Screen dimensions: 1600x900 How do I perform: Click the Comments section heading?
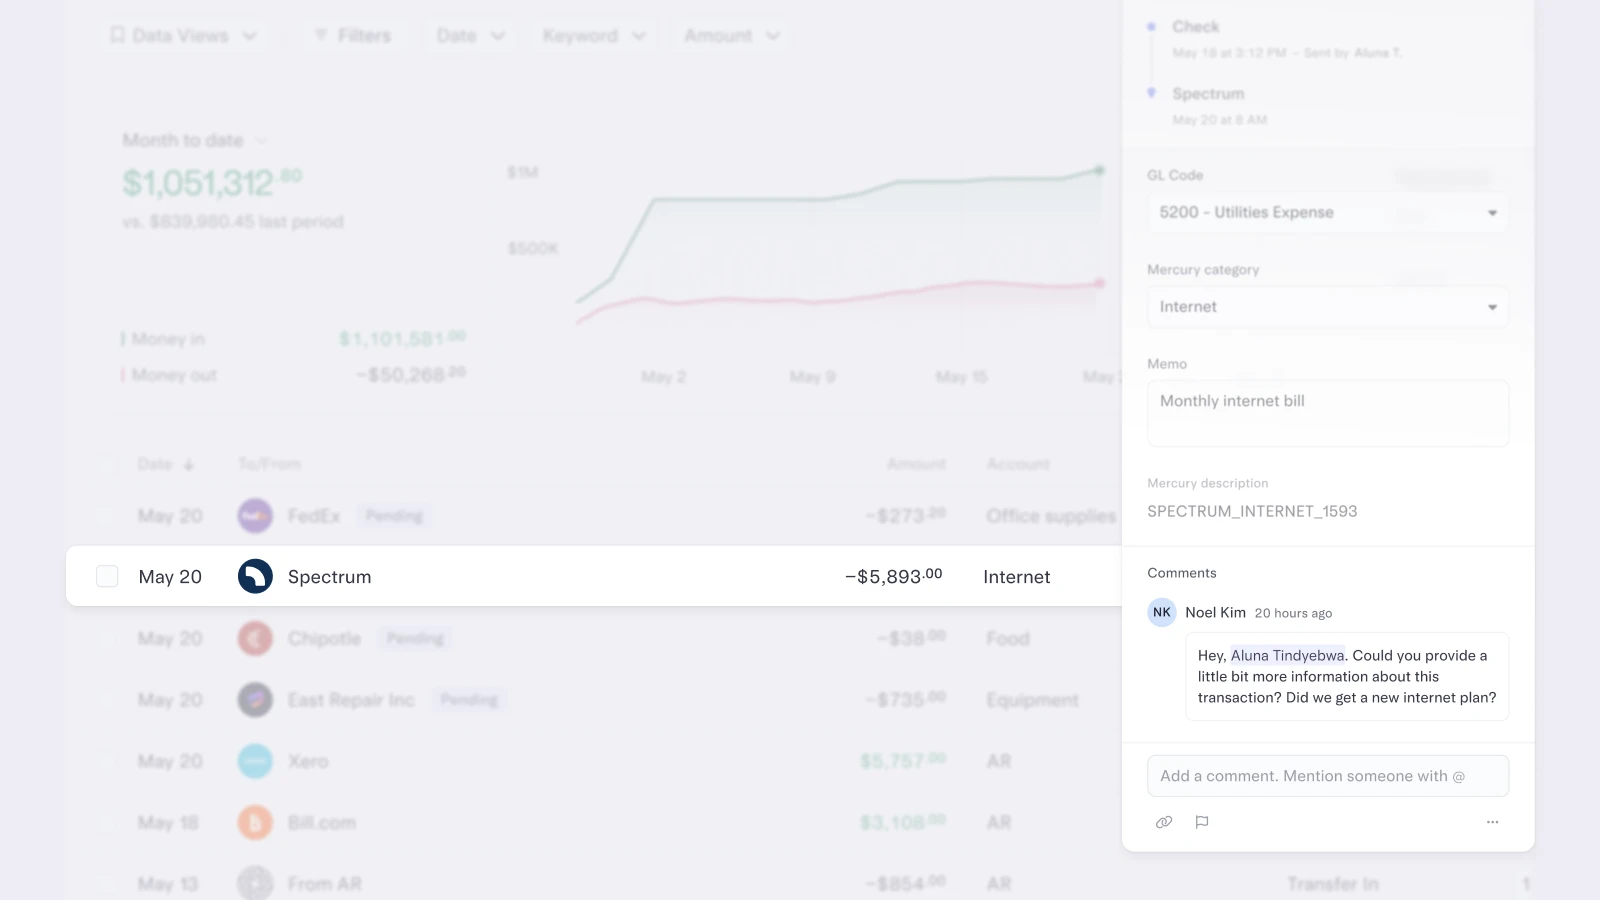(x=1182, y=573)
